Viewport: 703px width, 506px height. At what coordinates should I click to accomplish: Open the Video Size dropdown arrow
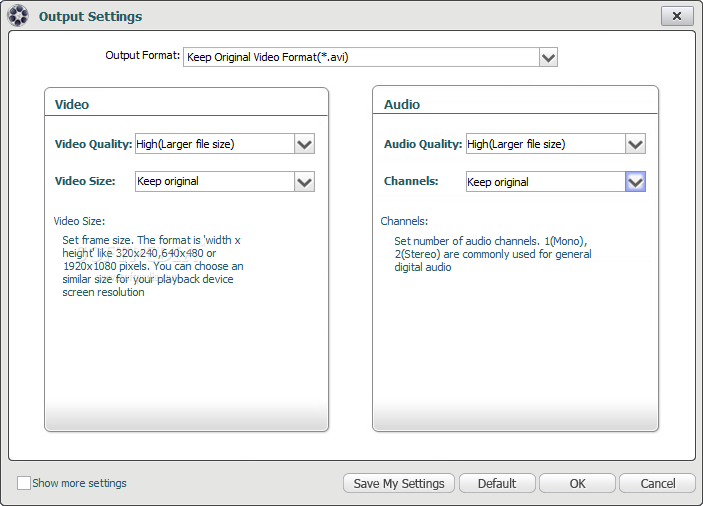point(304,182)
